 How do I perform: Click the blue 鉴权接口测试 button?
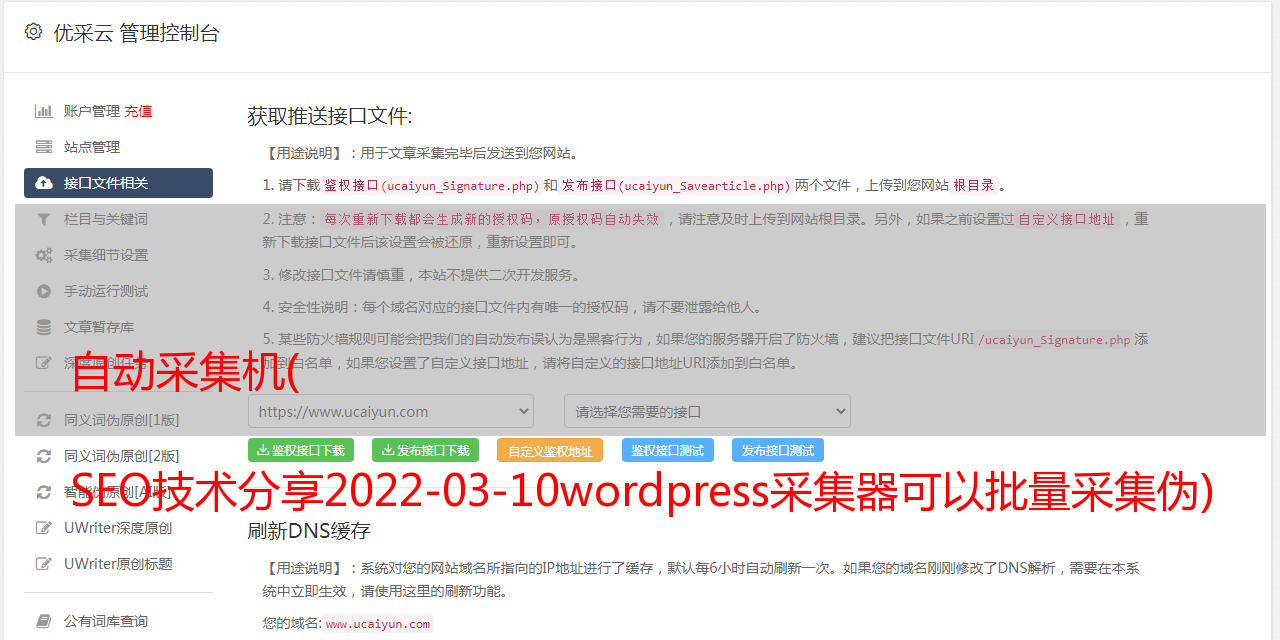(x=668, y=450)
